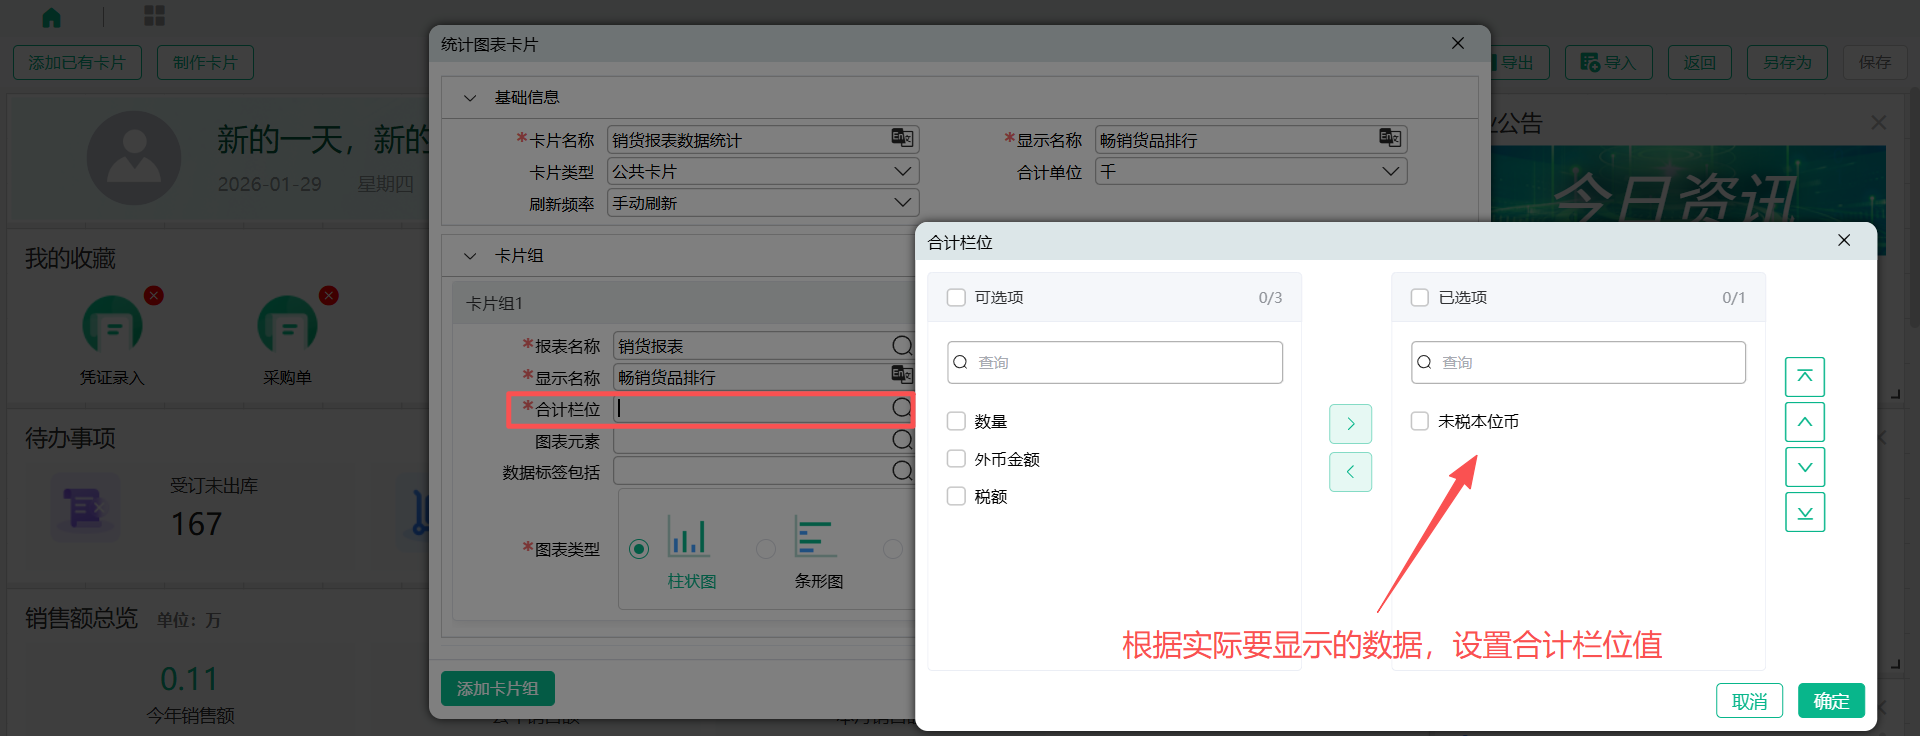Select all with 已选项 header checkbox
The height and width of the screenshot is (736, 1920).
coord(1420,298)
